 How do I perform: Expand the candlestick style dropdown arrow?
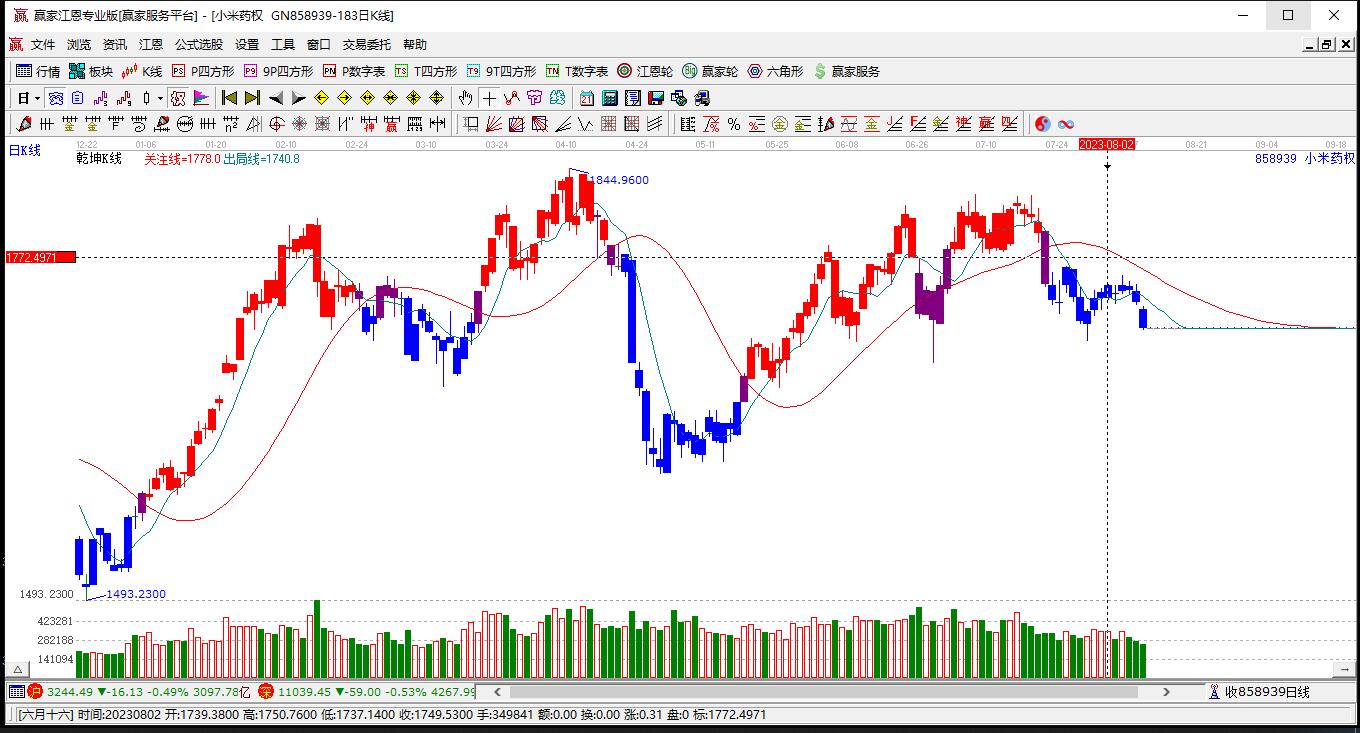coord(160,98)
